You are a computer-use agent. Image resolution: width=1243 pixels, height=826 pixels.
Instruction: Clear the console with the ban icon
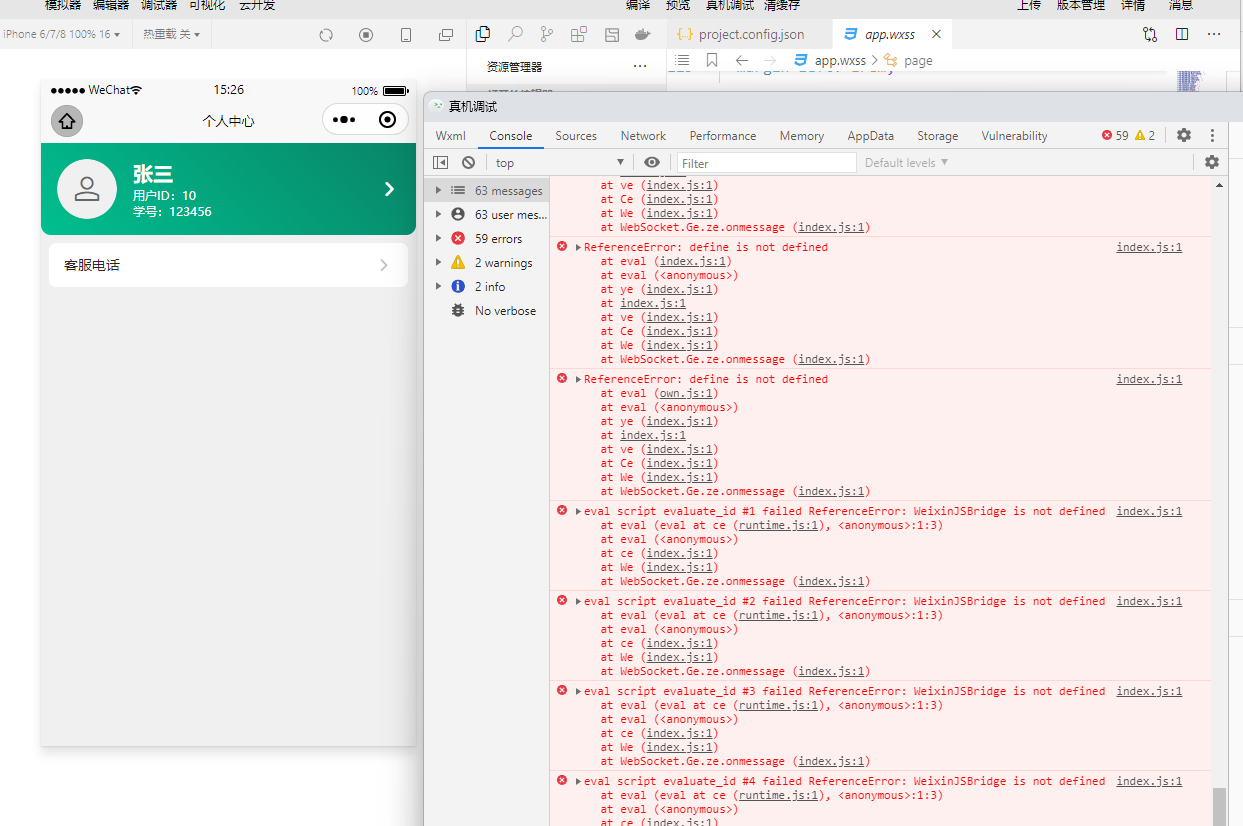(468, 163)
